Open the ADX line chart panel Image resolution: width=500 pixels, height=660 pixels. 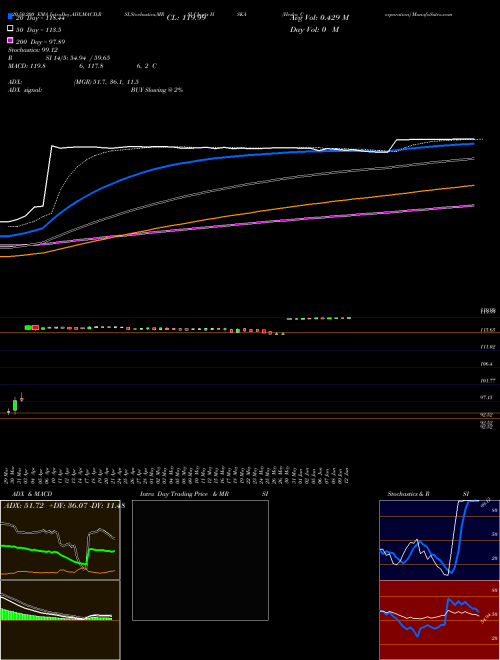click(60, 540)
